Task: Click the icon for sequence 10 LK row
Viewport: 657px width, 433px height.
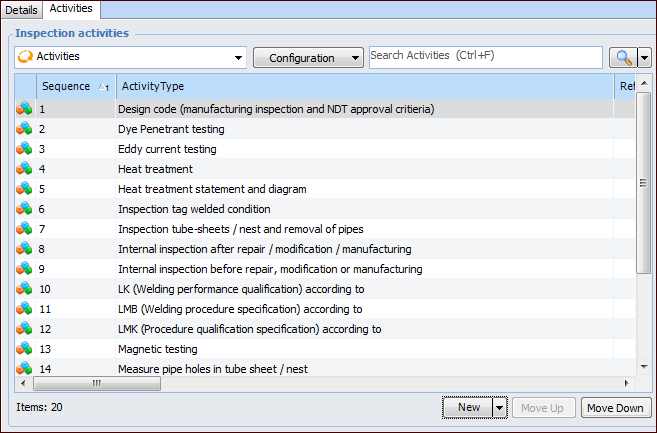Action: tap(24, 289)
